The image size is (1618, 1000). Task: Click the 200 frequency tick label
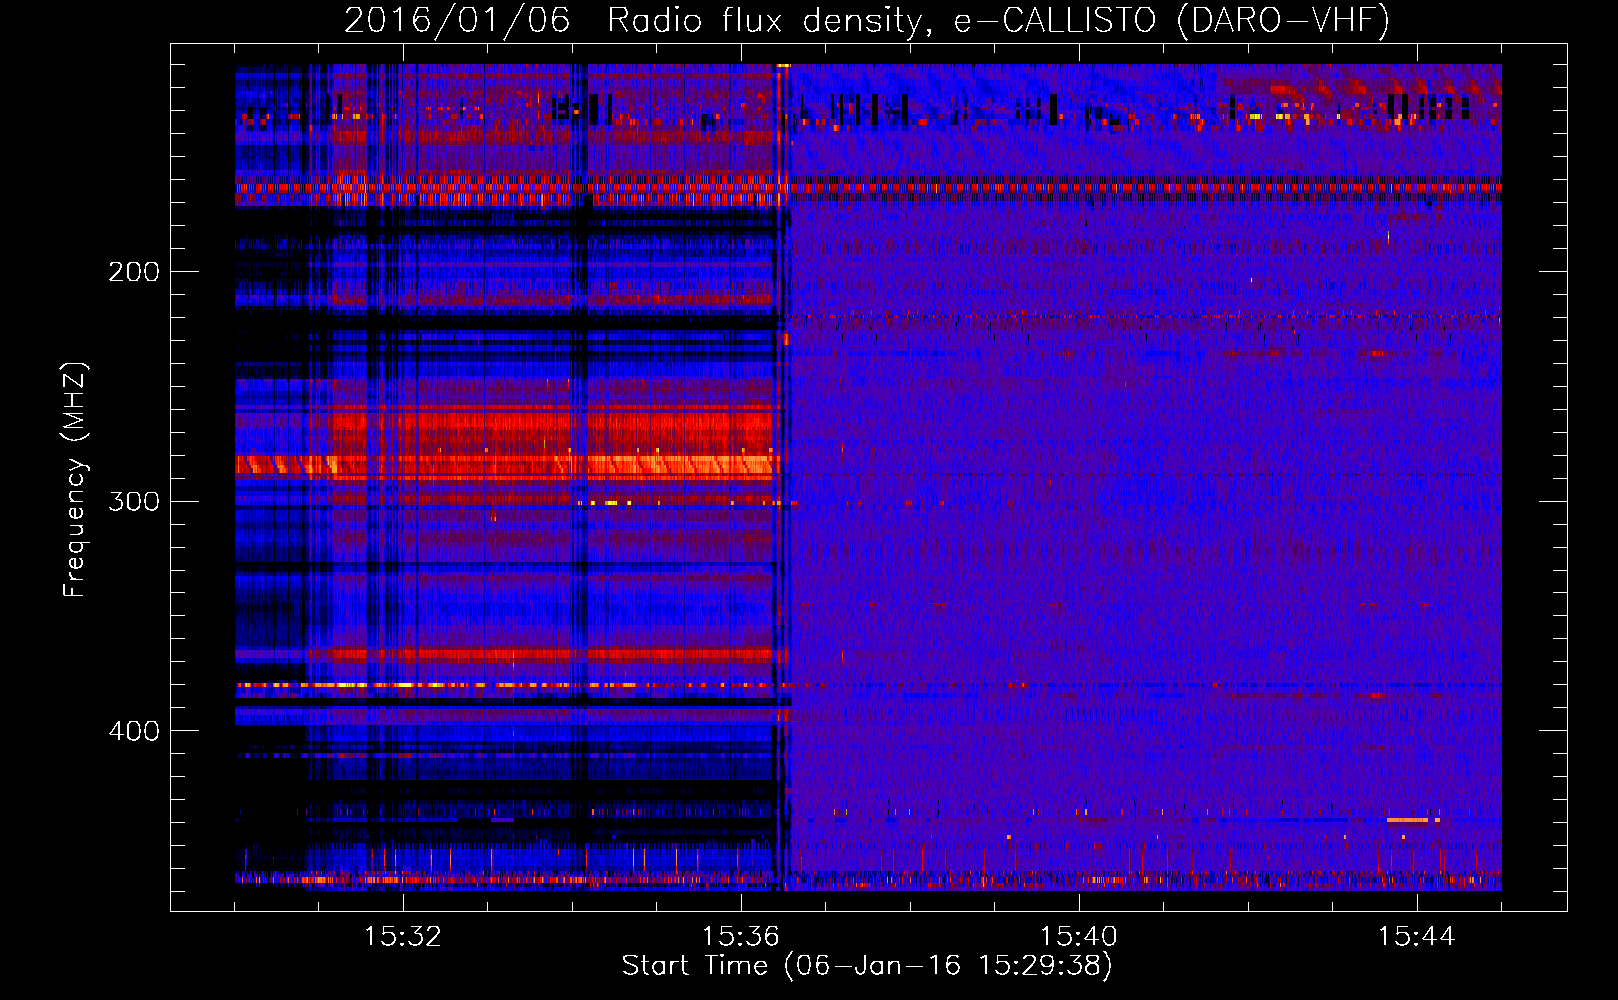[x=134, y=272]
